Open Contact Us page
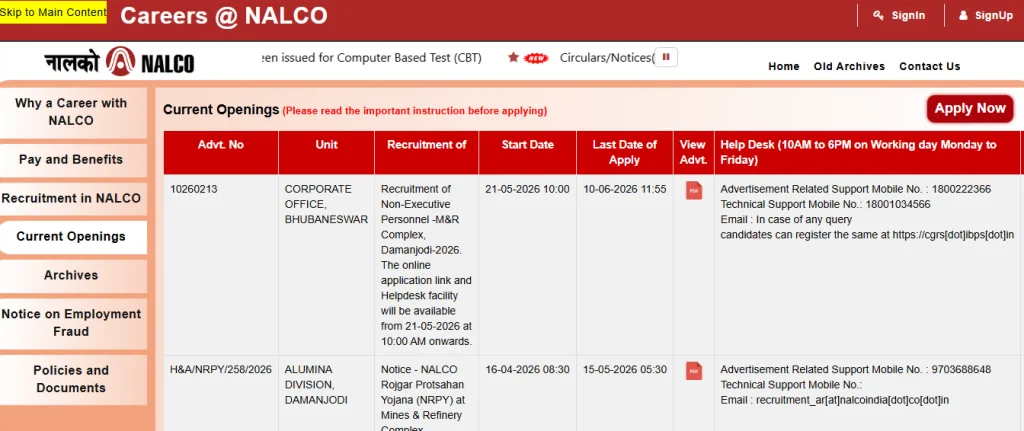 [x=929, y=66]
